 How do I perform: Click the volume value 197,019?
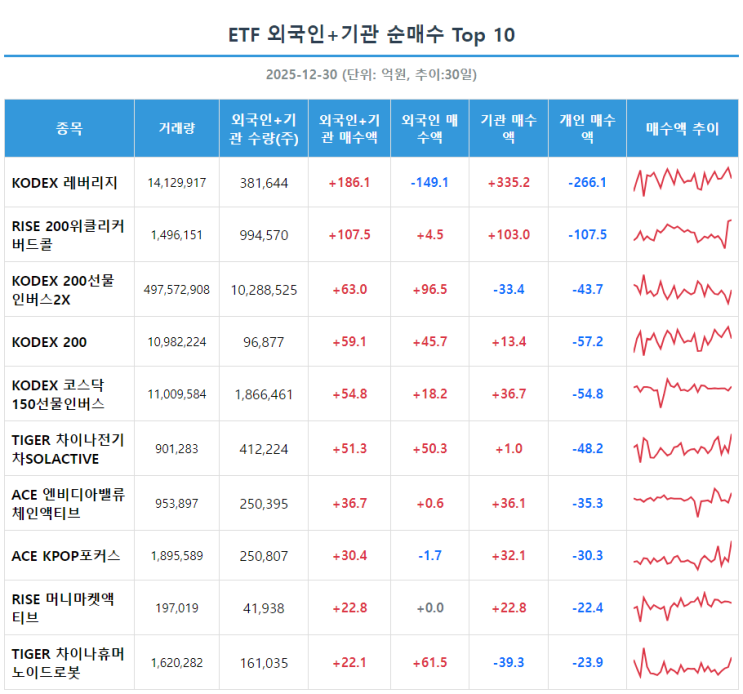177,608
